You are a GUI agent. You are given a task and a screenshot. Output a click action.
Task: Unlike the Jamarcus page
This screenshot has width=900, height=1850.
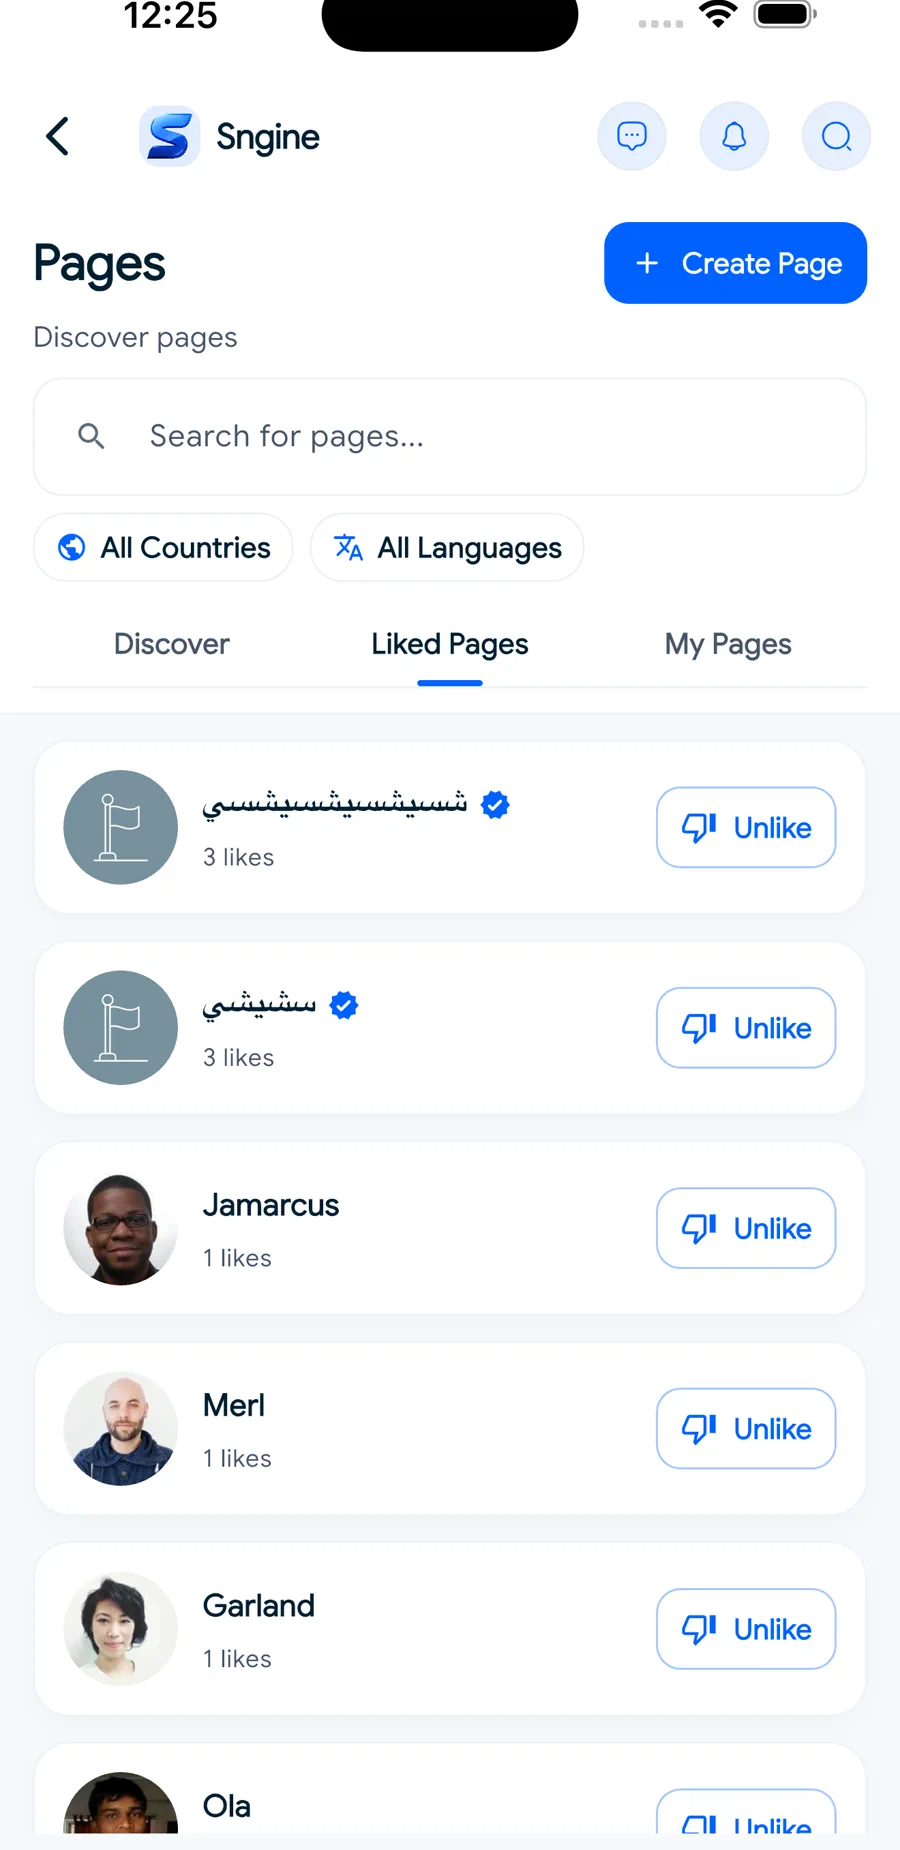tap(746, 1228)
